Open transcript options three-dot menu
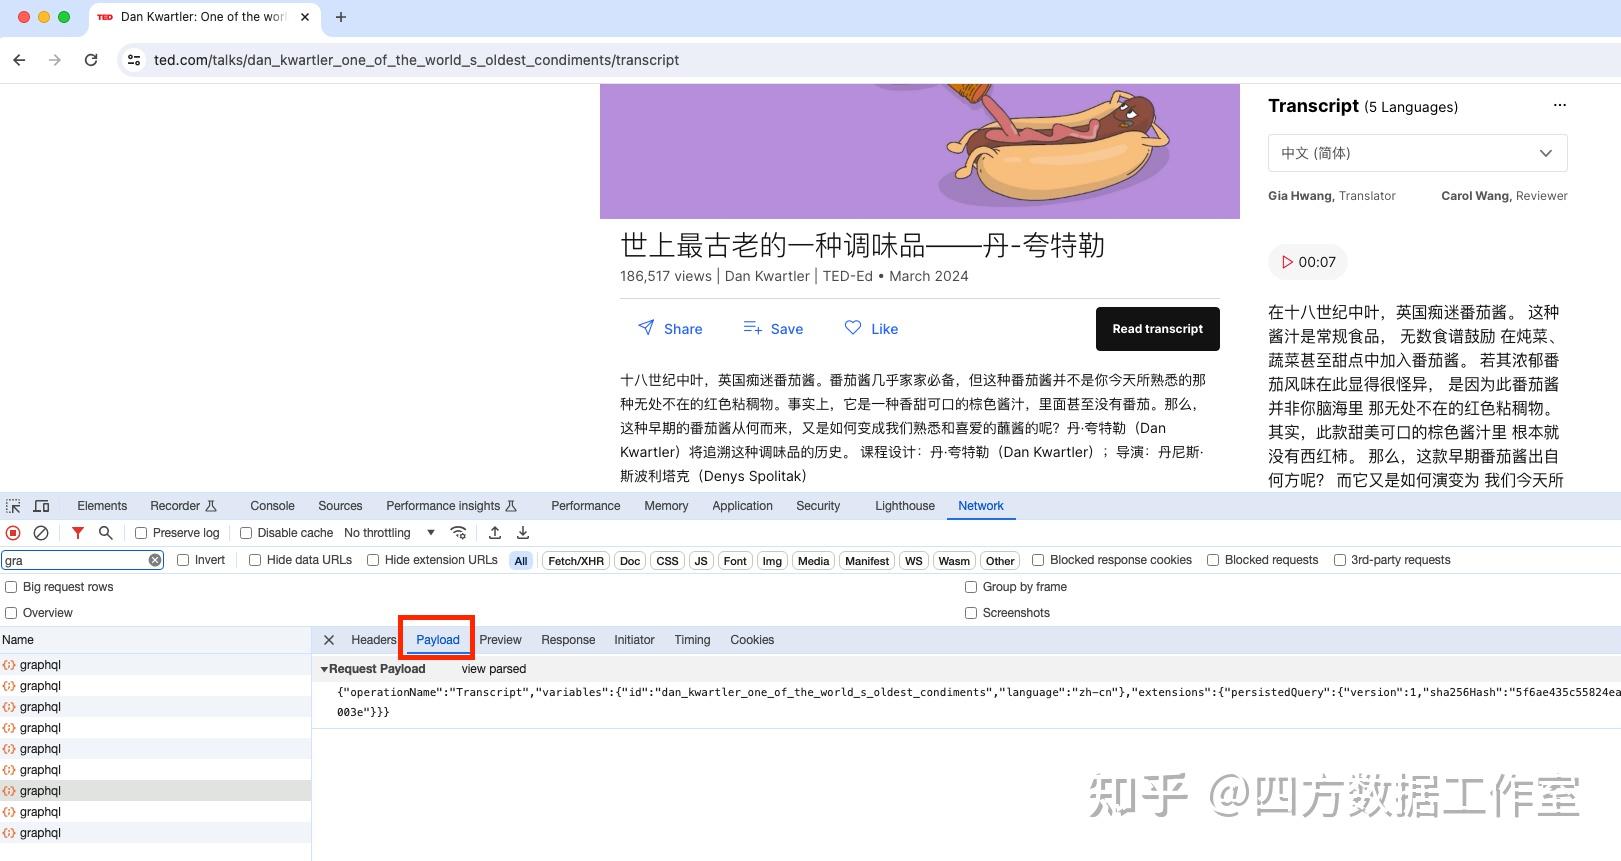Image resolution: width=1621 pixels, height=861 pixels. [x=1559, y=105]
